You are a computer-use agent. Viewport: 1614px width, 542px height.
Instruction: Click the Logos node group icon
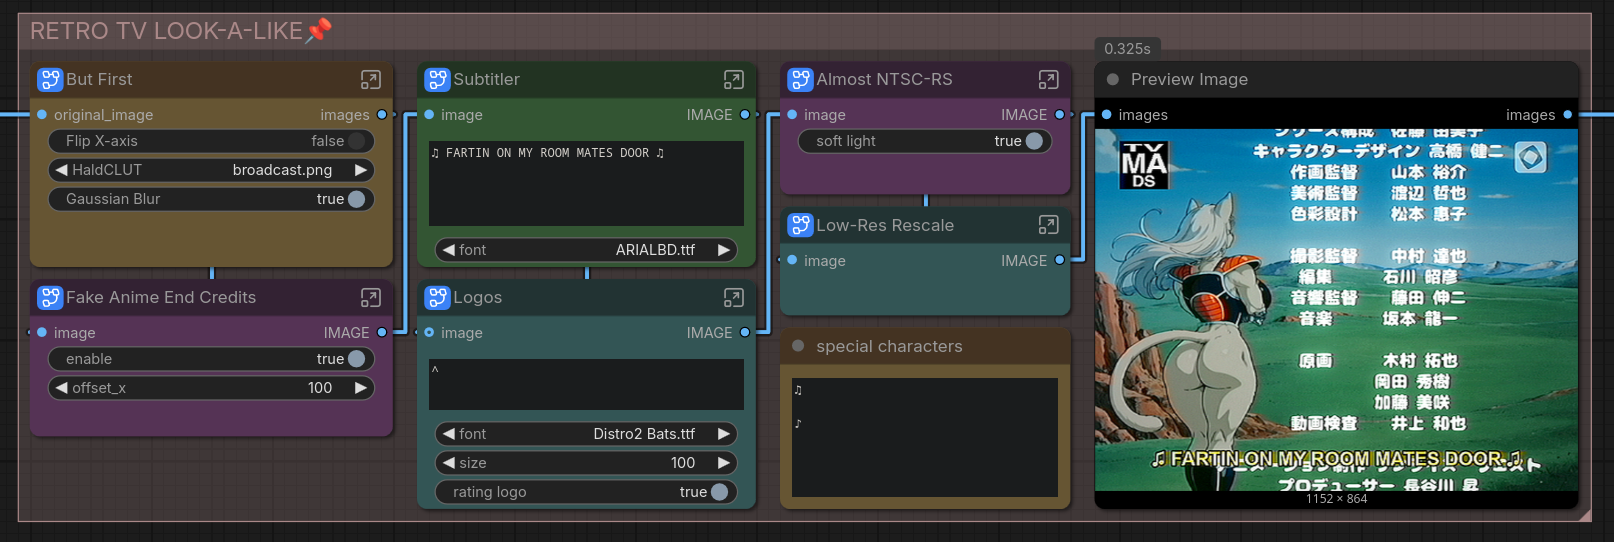point(437,298)
